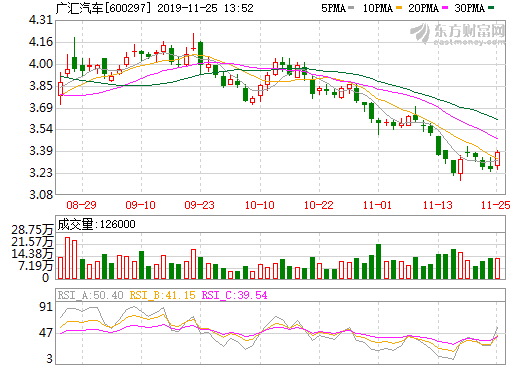Click the 3.39 price axis label
This screenshot has width=520, height=365.
coord(41,151)
